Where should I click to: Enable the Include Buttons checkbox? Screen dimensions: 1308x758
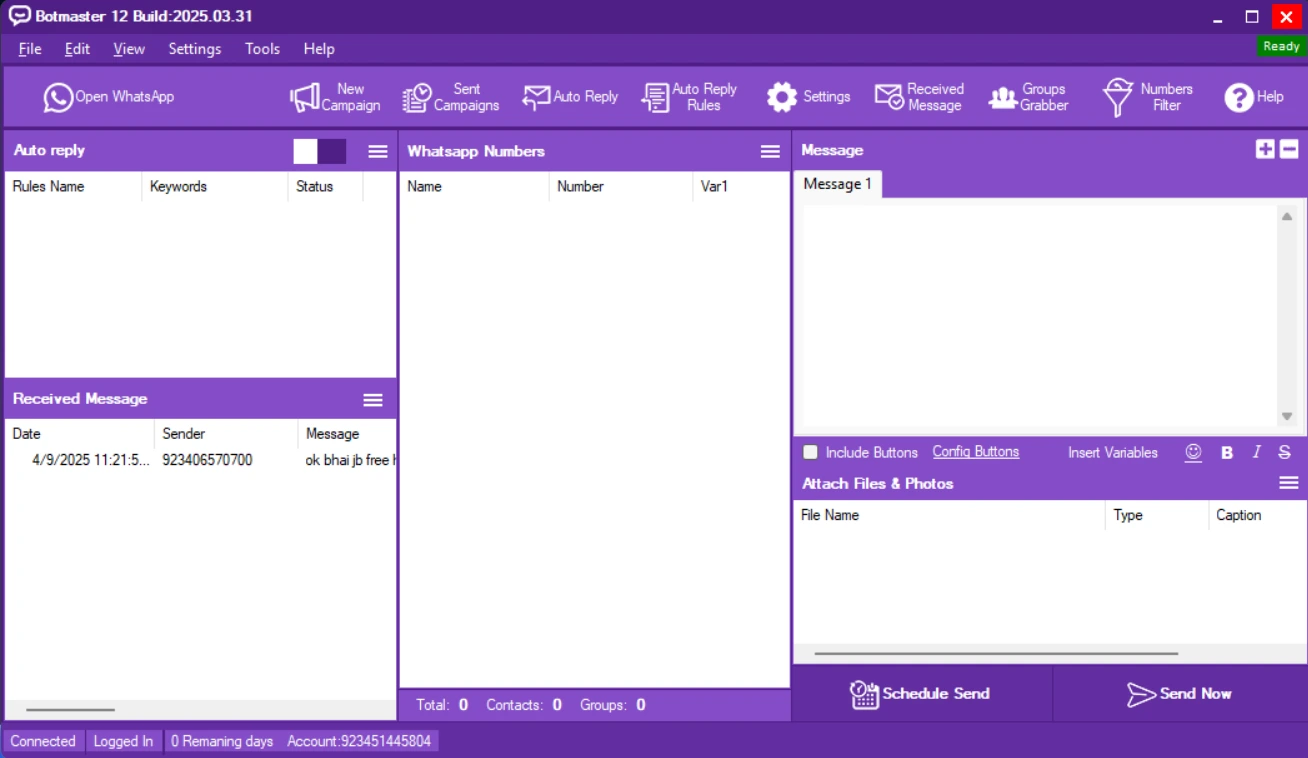[811, 452]
